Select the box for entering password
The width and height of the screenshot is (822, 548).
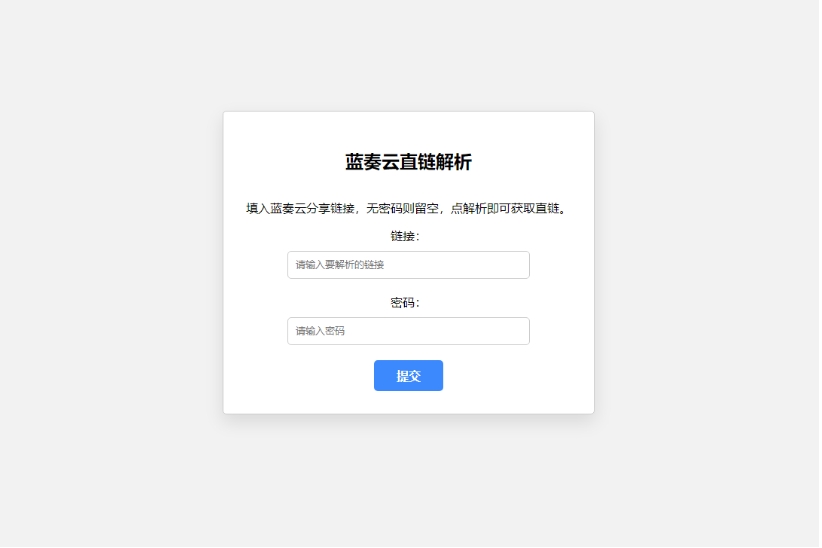click(409, 332)
